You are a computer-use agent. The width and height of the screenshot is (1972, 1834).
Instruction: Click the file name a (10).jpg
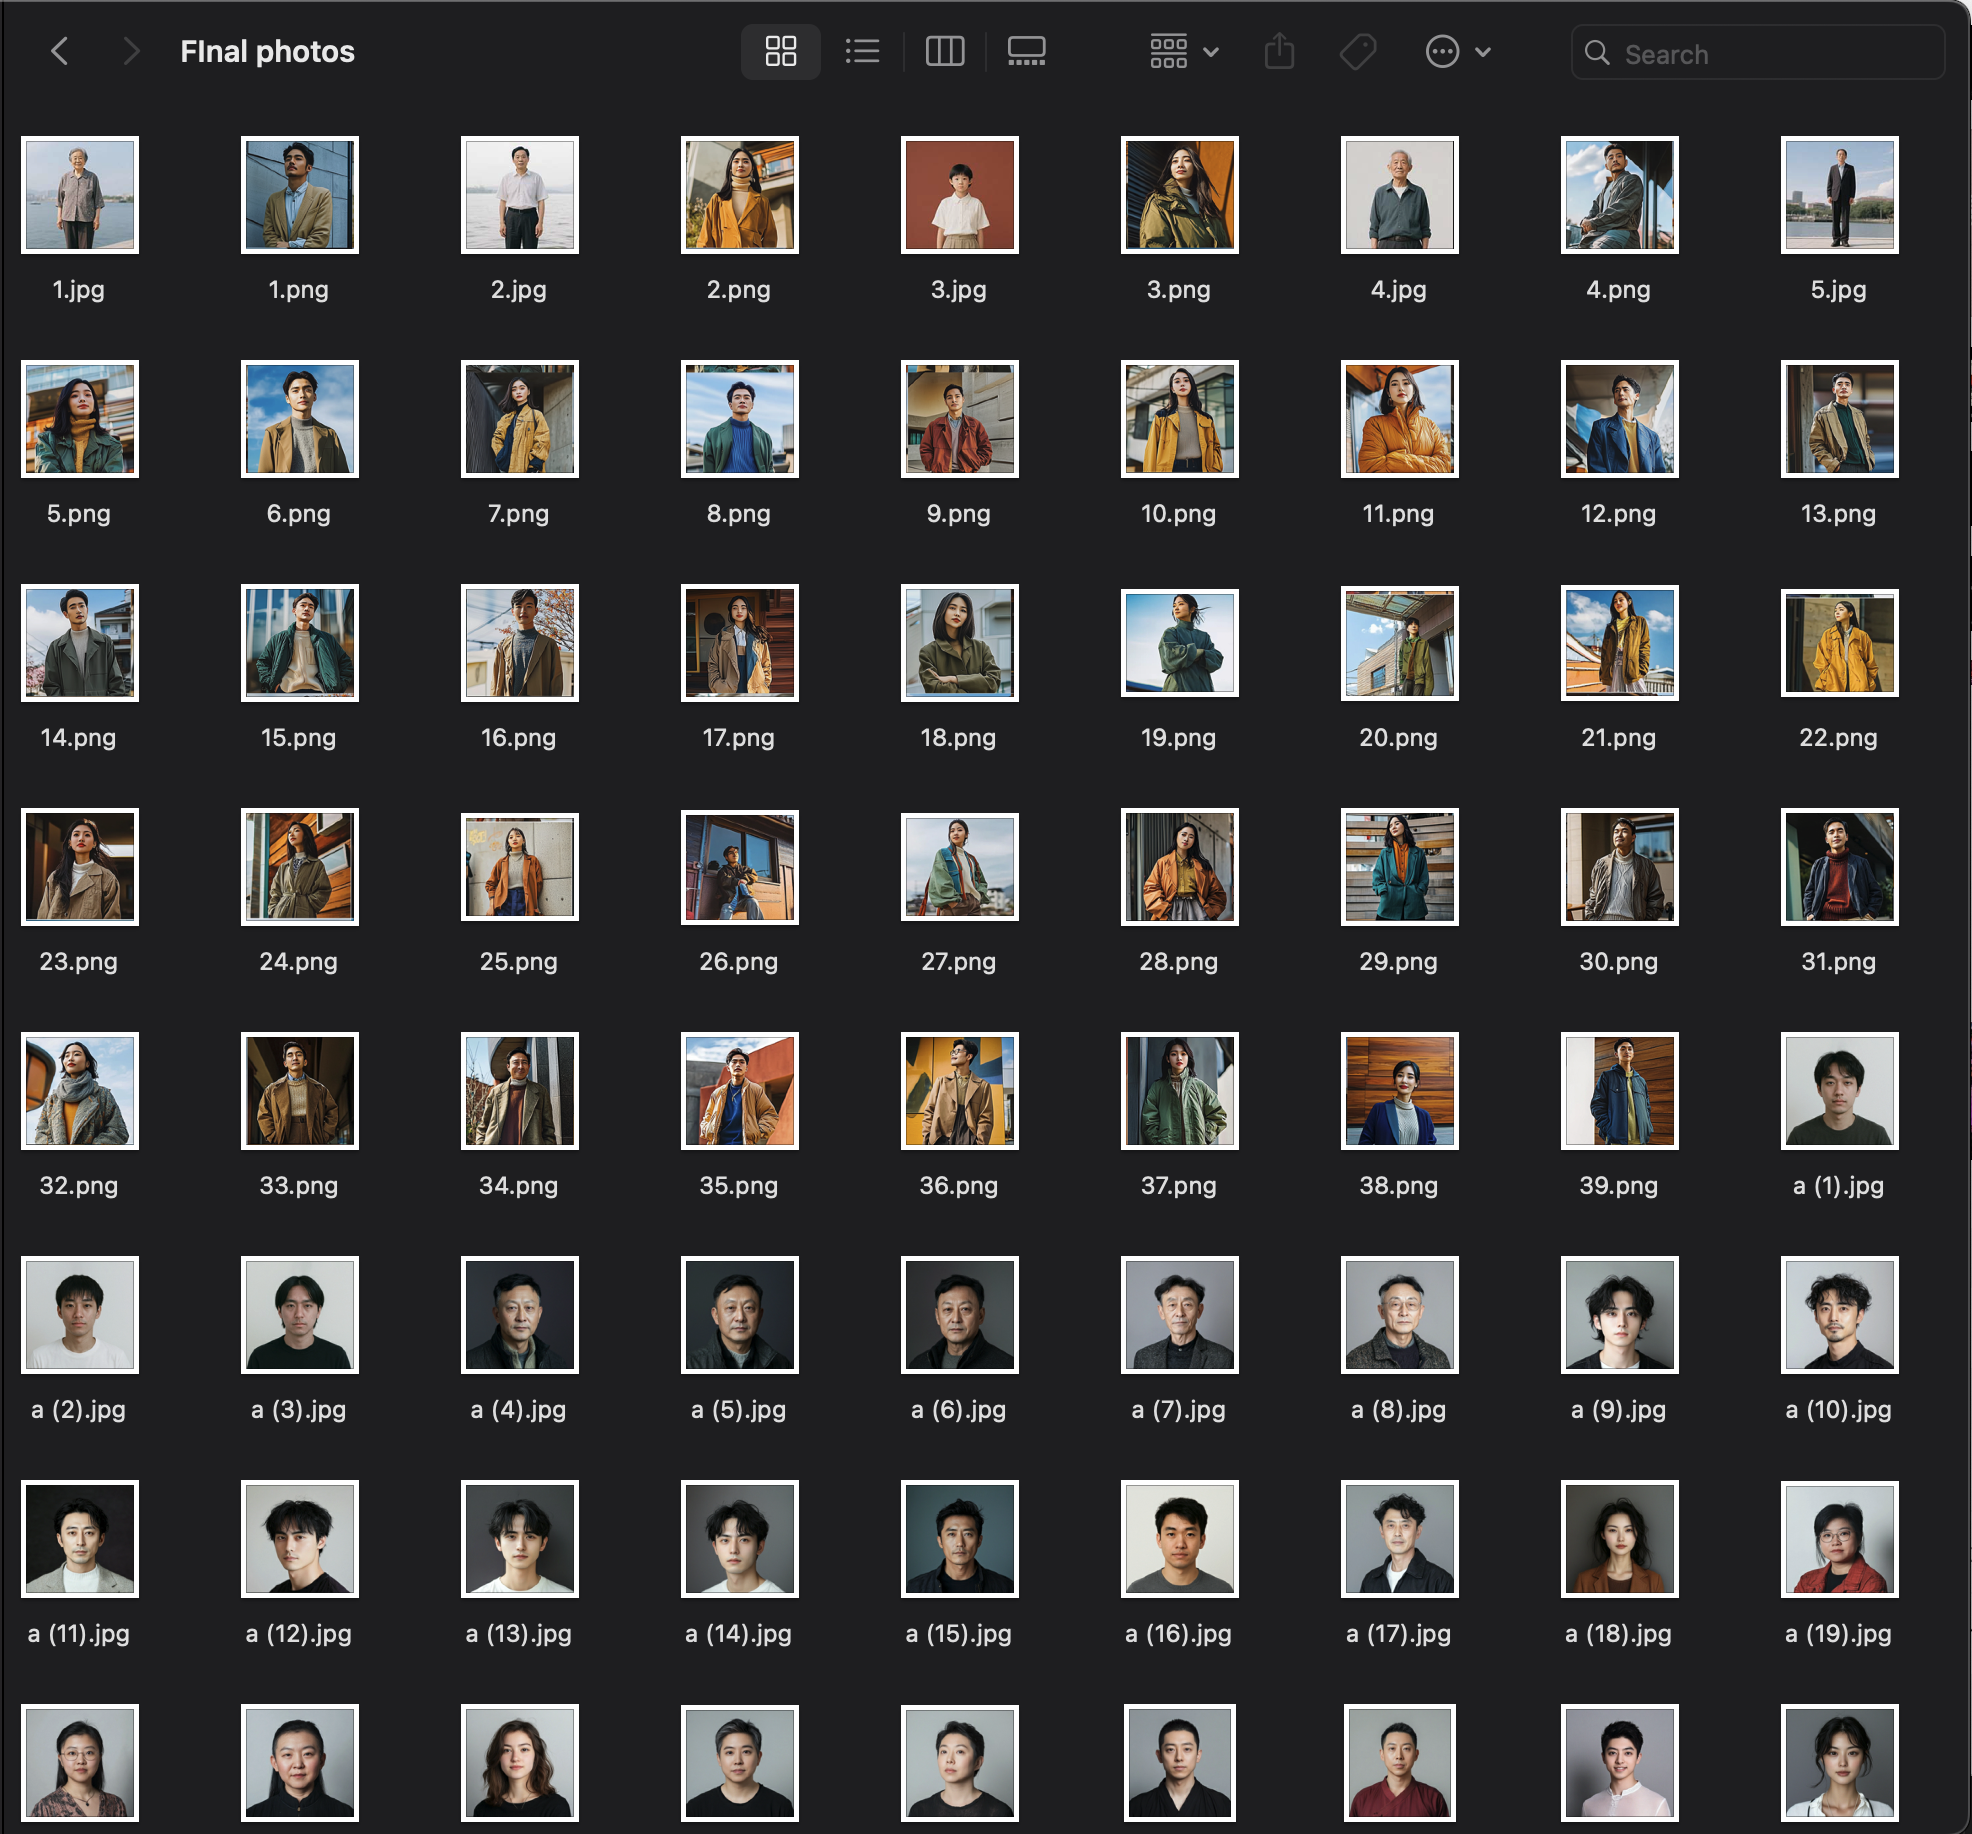click(1839, 1410)
